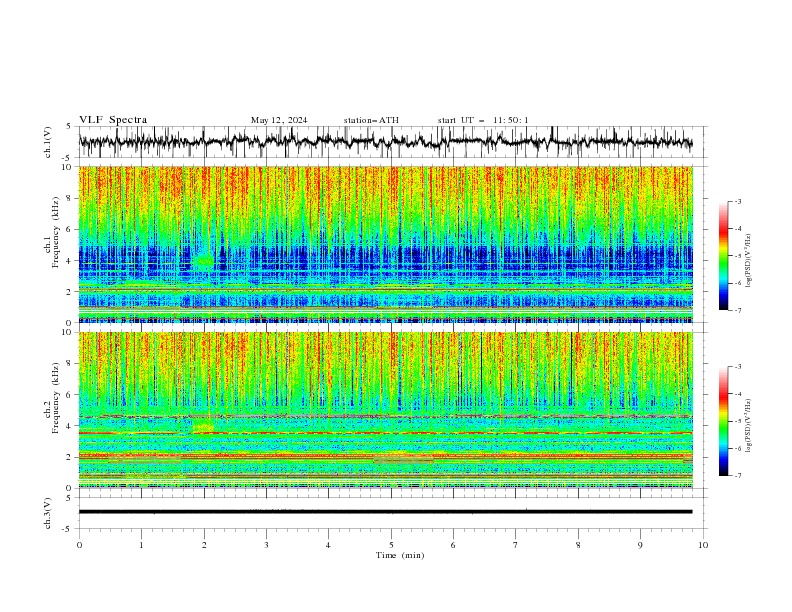
Task: Click the time axis tick label "4"
Action: pyautogui.click(x=329, y=545)
